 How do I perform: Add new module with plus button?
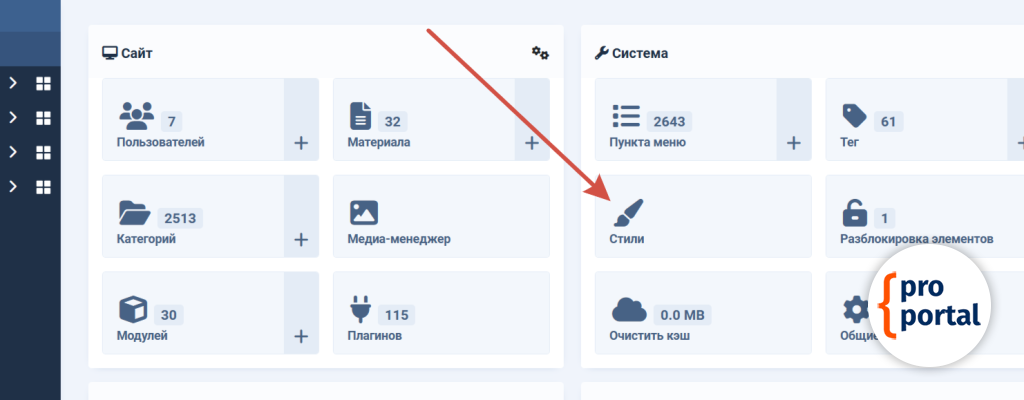pyautogui.click(x=301, y=336)
